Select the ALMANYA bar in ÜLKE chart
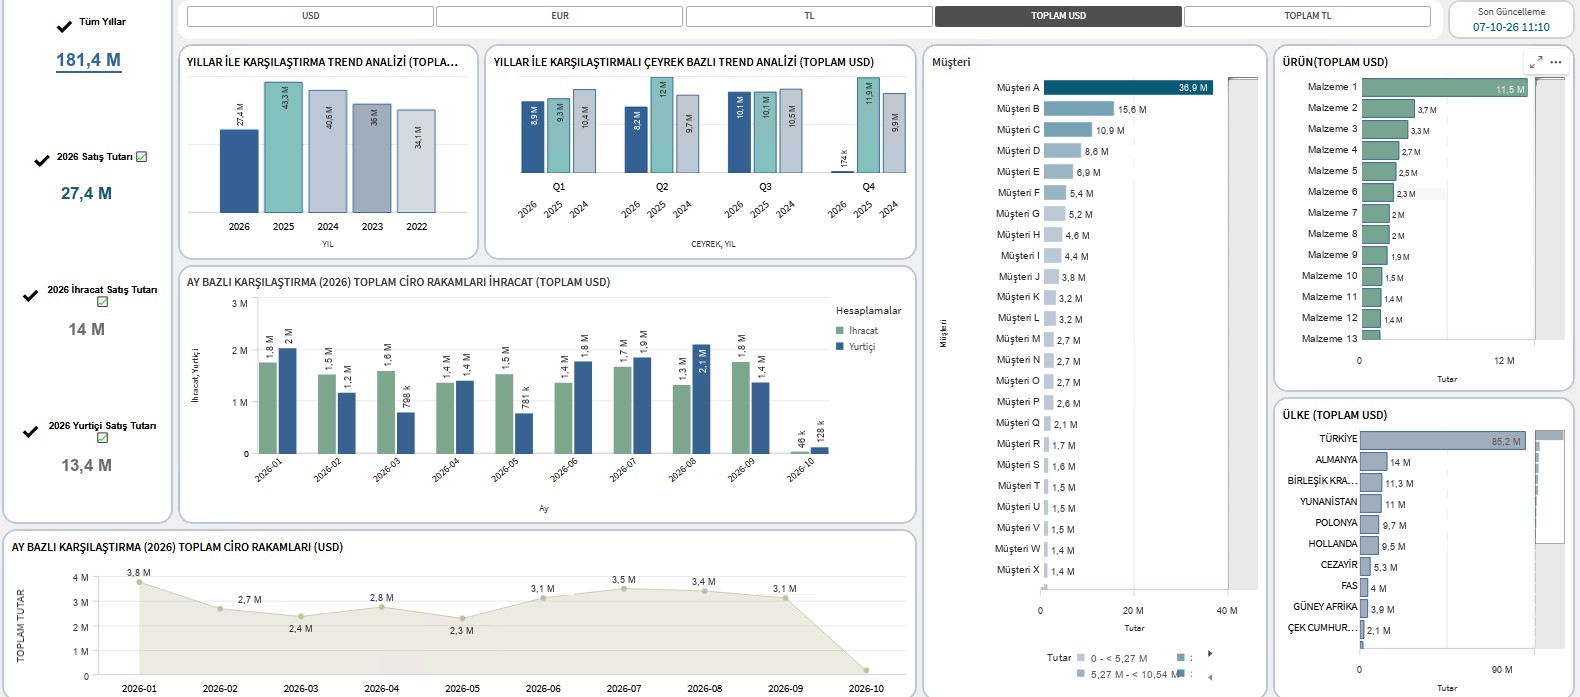 [1373, 461]
